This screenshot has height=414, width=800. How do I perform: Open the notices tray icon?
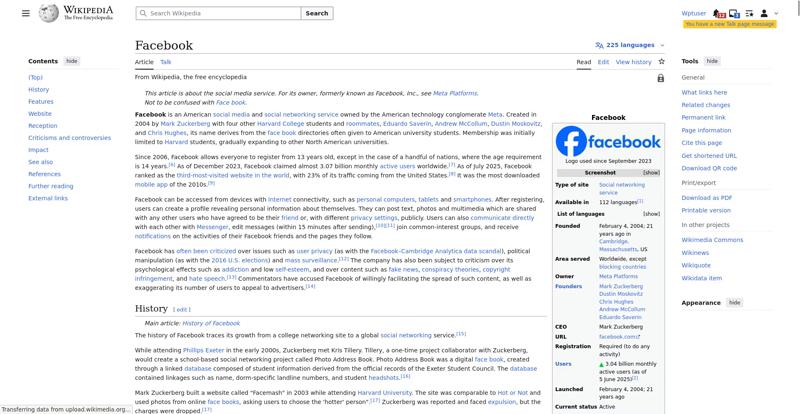(x=735, y=13)
